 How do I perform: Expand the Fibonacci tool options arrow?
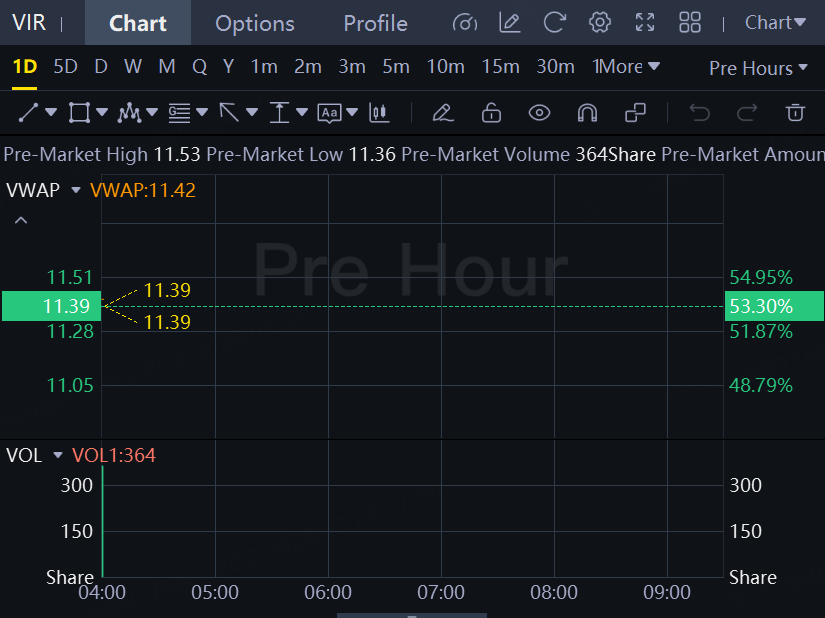(x=202, y=112)
